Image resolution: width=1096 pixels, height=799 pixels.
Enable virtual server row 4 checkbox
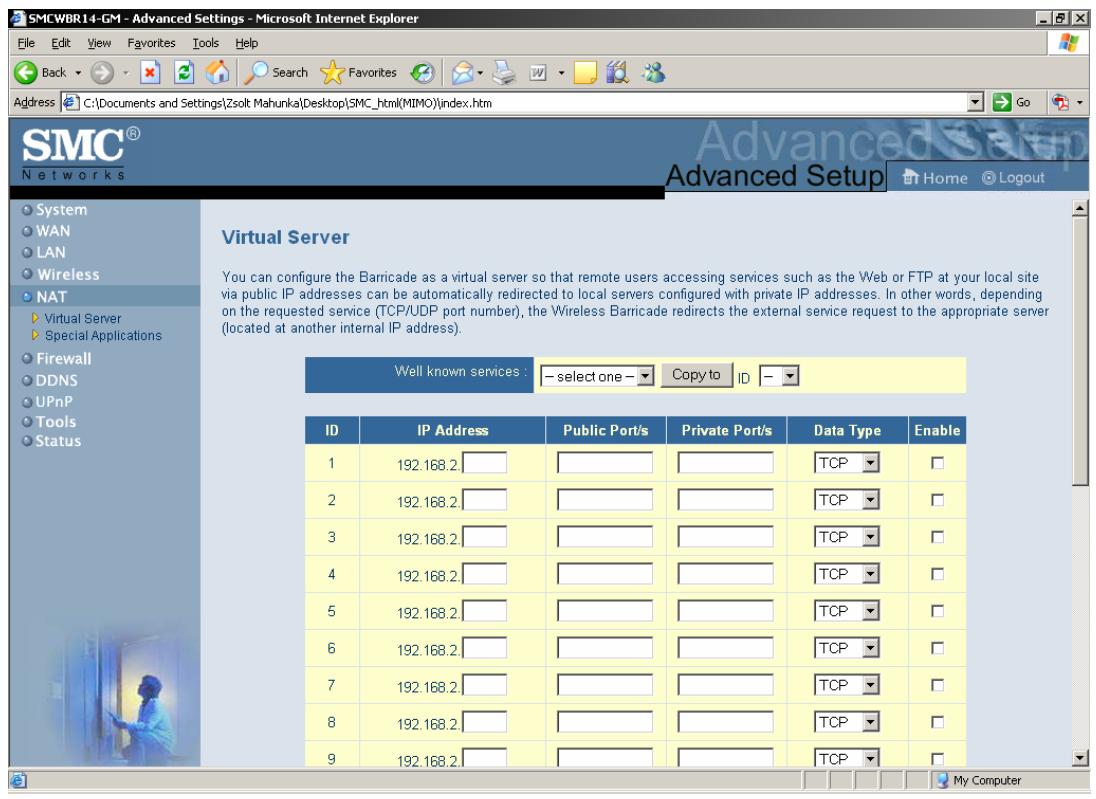[937, 575]
